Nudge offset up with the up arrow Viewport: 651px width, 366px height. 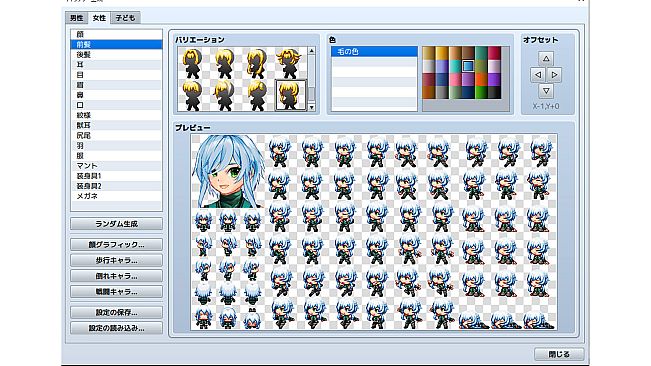[x=546, y=59]
